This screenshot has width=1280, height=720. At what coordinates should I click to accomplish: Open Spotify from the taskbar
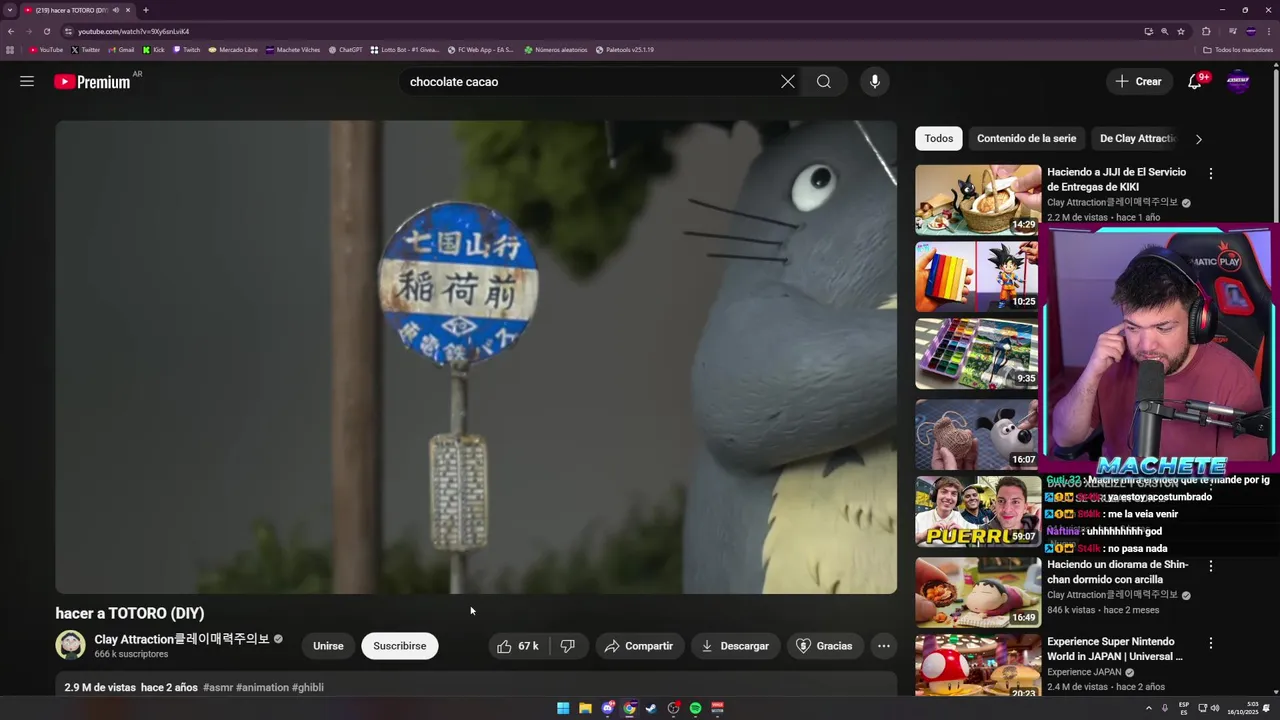[x=695, y=708]
